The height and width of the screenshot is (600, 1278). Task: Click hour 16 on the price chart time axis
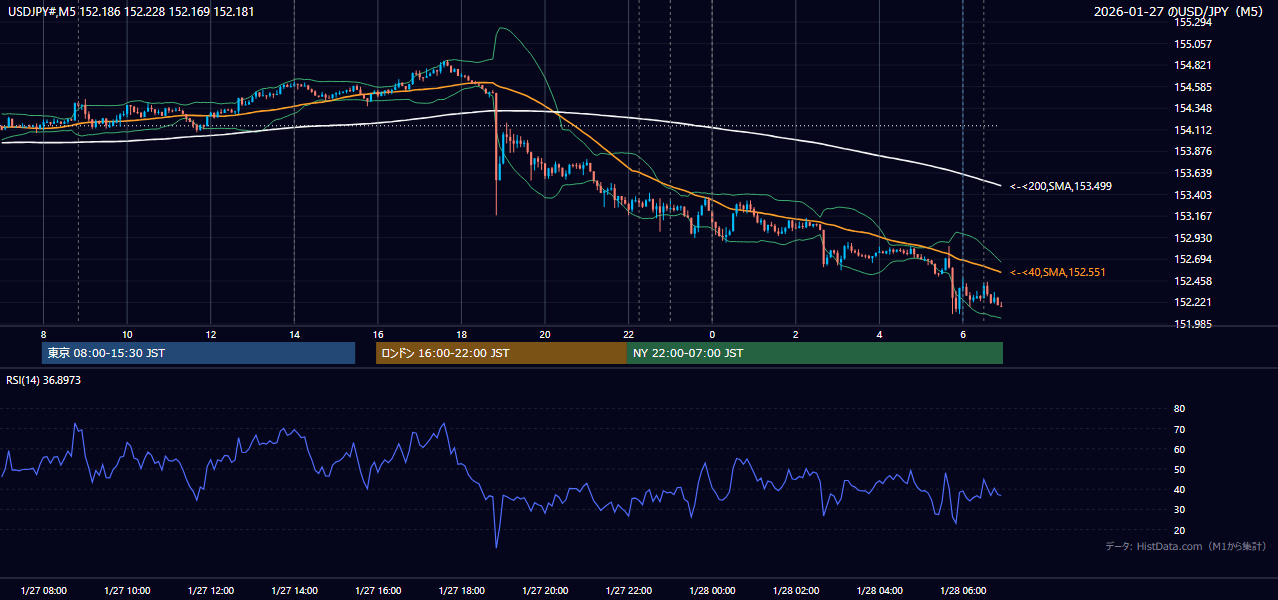[378, 334]
